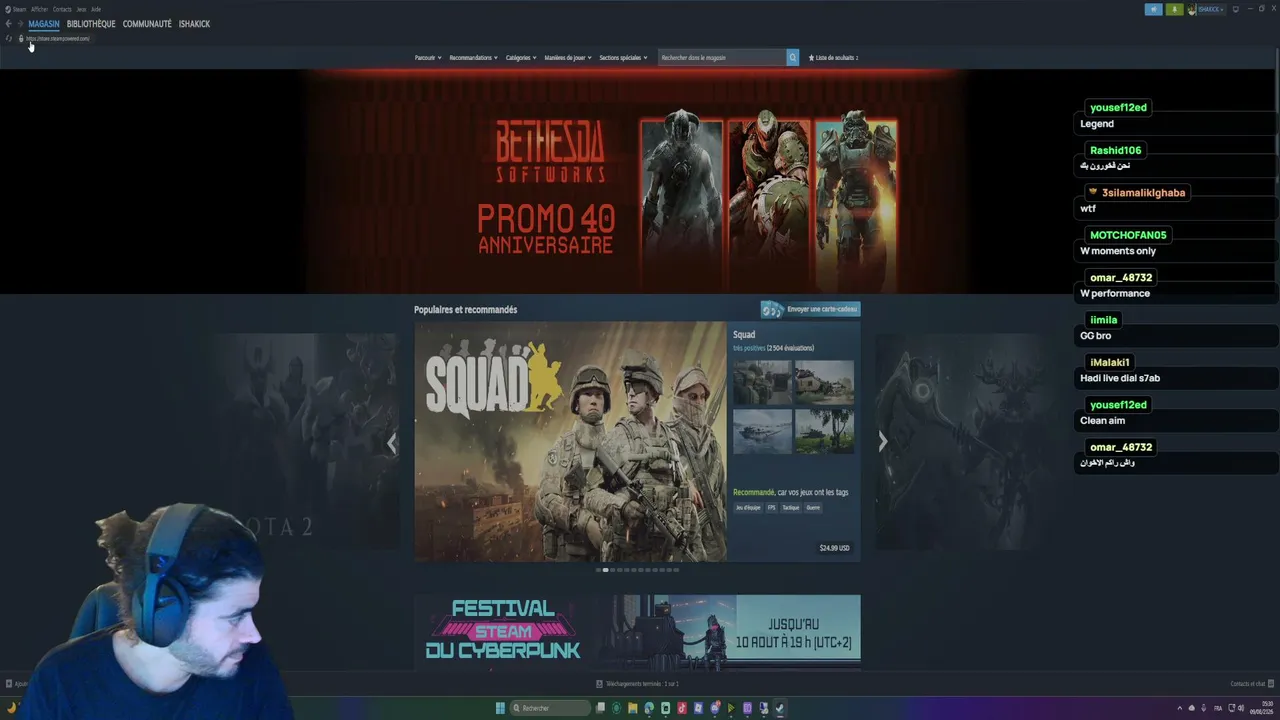Click the downloads icon in Steam's bottom bar

coord(599,684)
